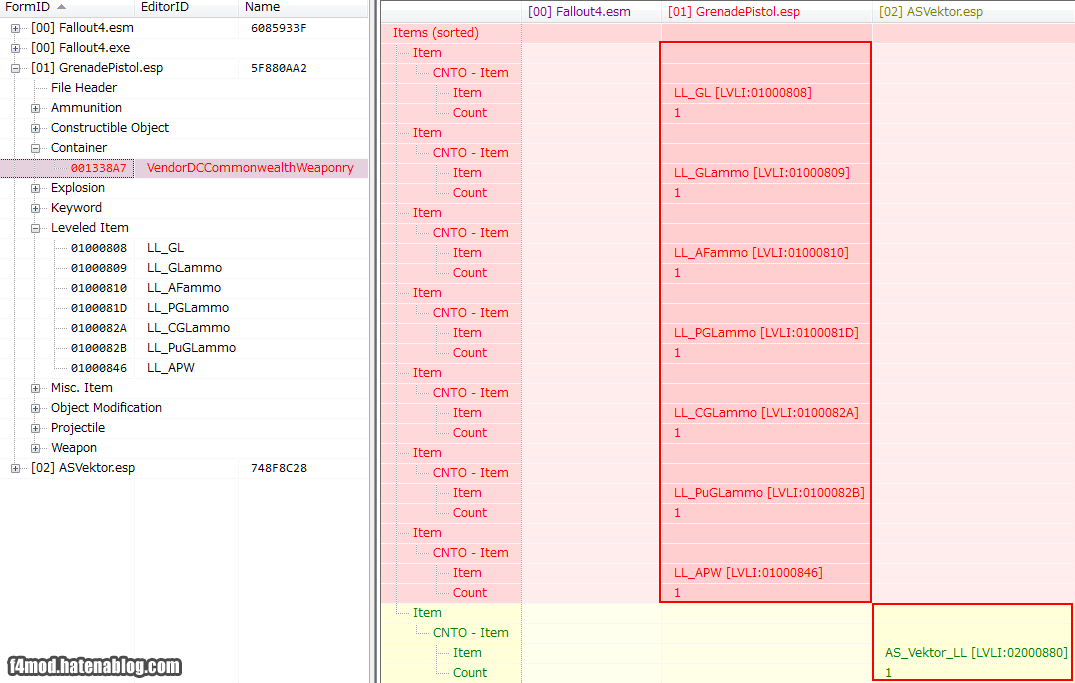Select the Items (sorted) row
The height and width of the screenshot is (683, 1075).
pyautogui.click(x=436, y=33)
